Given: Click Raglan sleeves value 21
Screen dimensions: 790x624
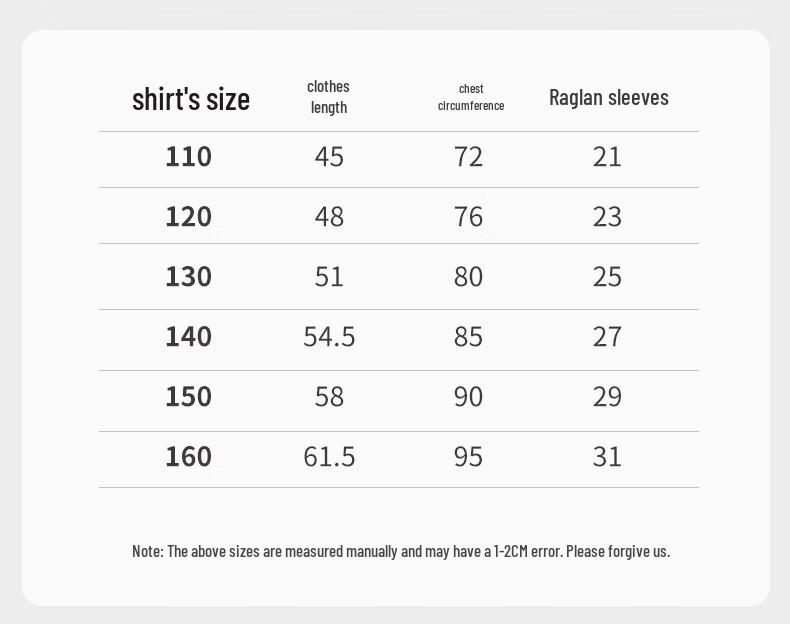Looking at the screenshot, I should click(x=607, y=157).
